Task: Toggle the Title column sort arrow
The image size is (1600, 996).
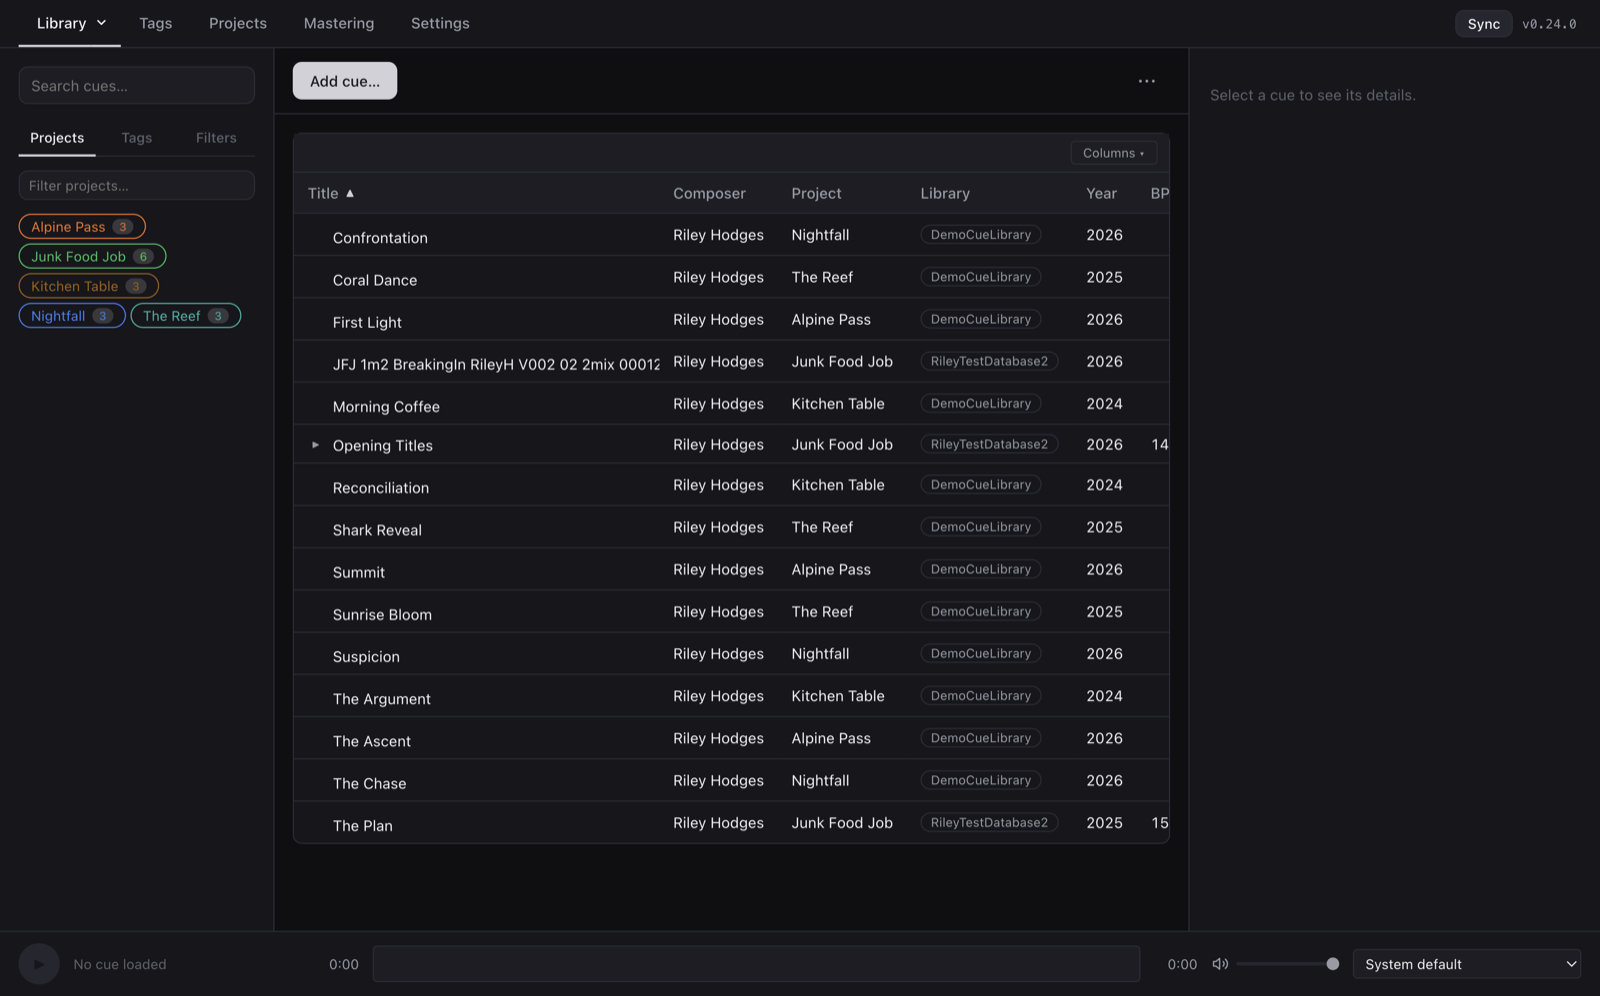Action: click(x=350, y=193)
